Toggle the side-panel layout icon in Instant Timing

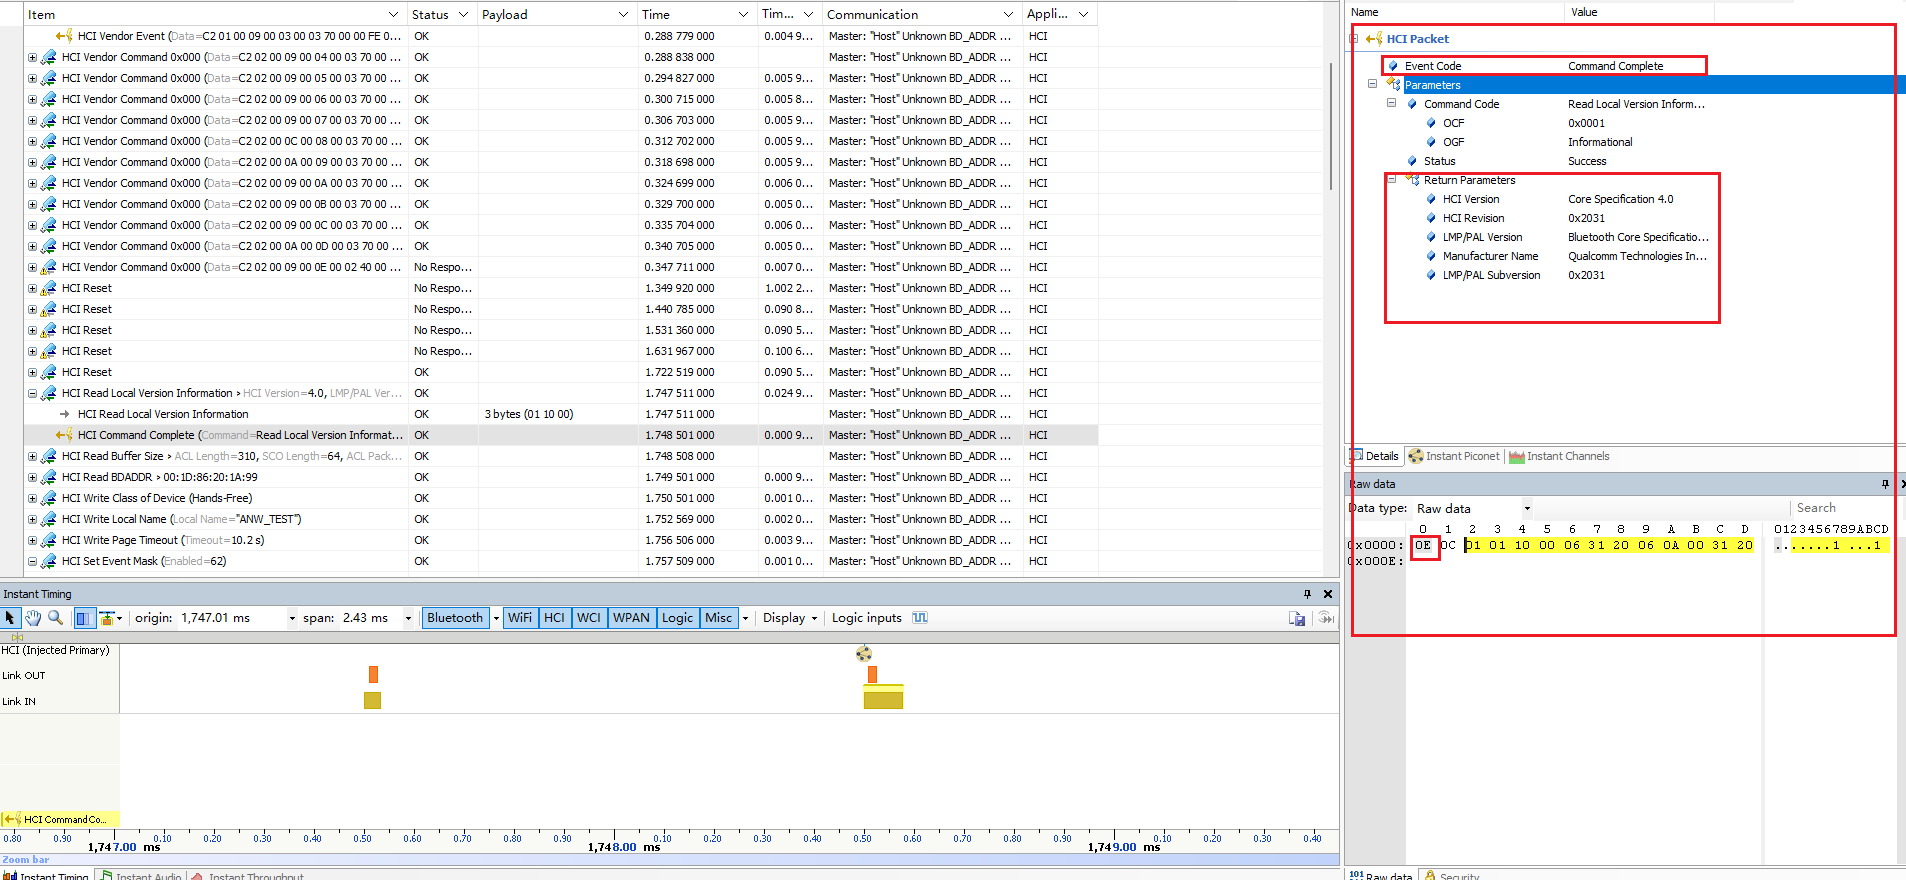coord(83,618)
